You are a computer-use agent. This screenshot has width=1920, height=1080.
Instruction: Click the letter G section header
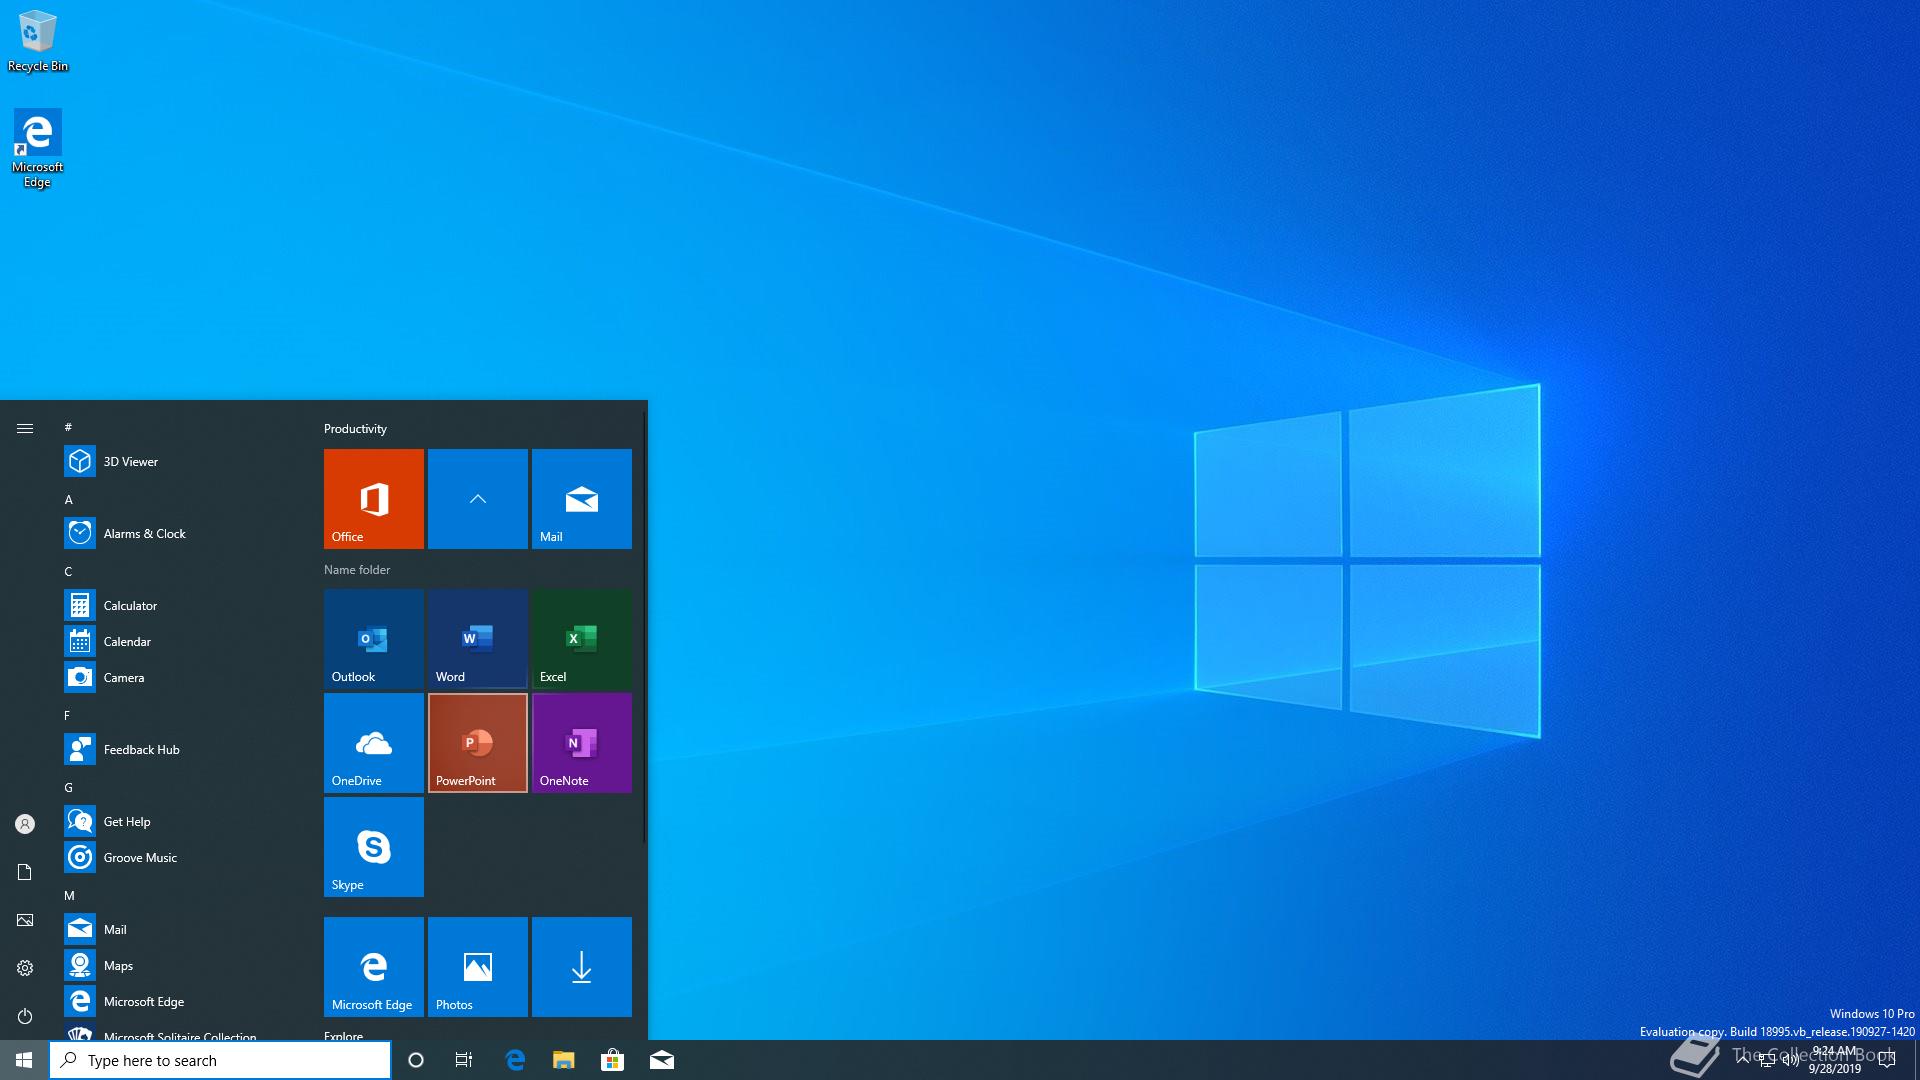[x=69, y=787]
